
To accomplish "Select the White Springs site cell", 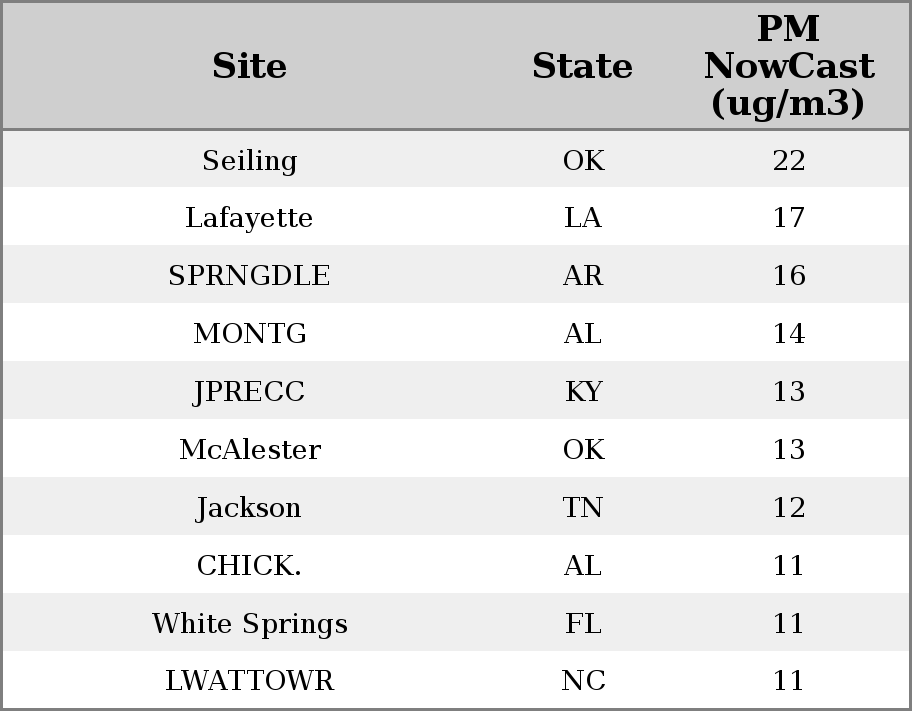I will pos(249,624).
